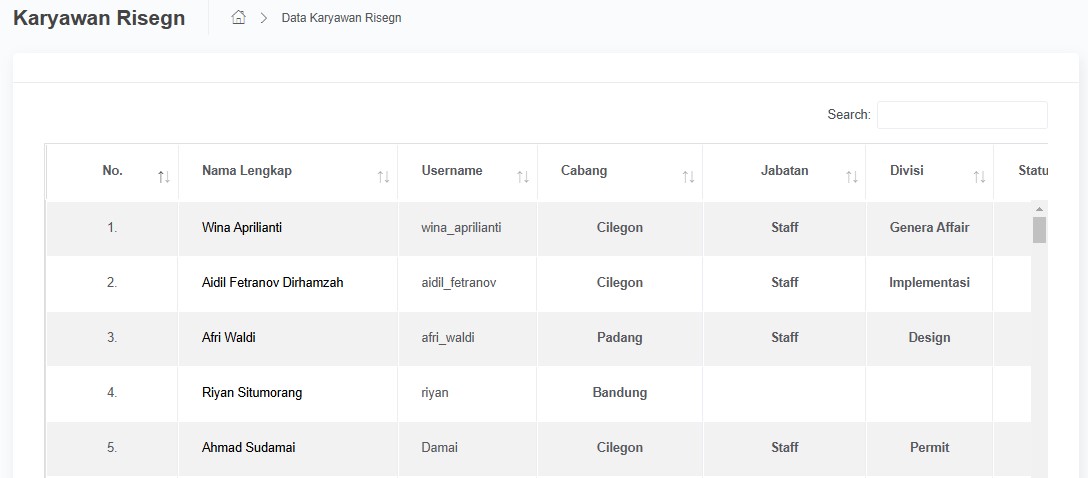Click the Implementasi division cell

coord(929,283)
